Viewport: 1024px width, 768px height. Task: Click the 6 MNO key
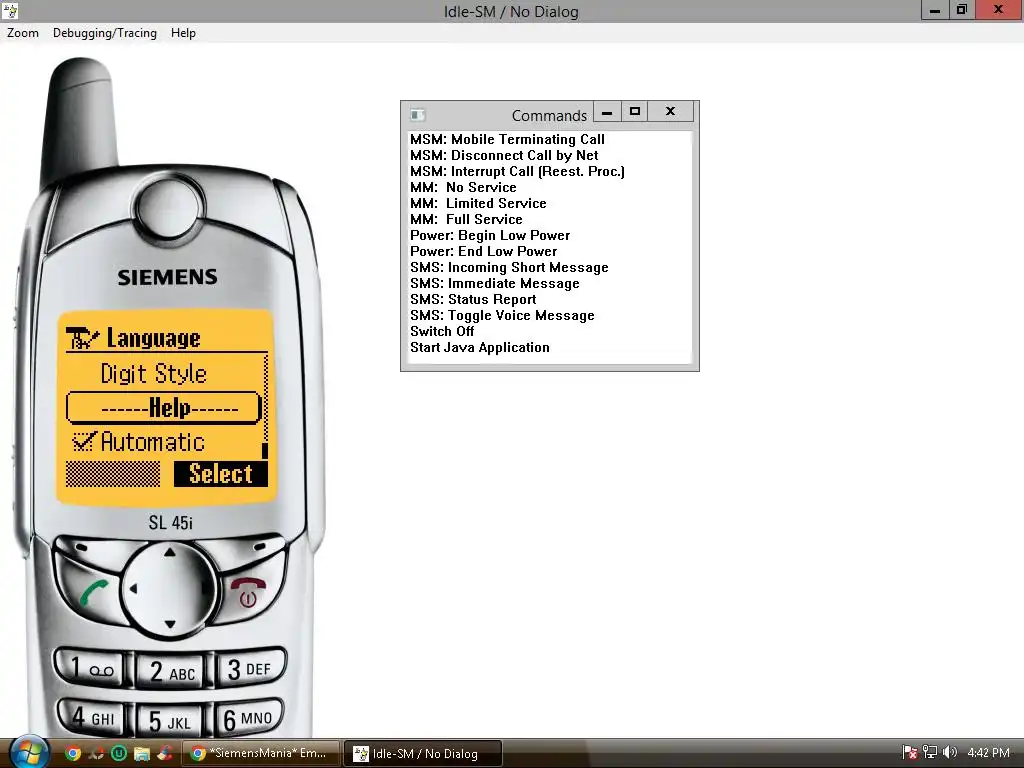click(248, 718)
